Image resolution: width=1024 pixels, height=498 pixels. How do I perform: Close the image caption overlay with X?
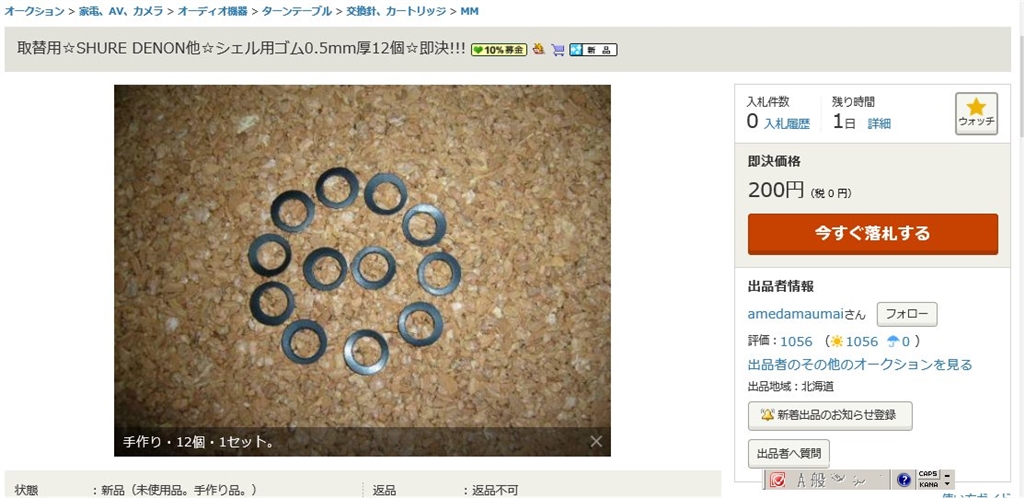[596, 441]
